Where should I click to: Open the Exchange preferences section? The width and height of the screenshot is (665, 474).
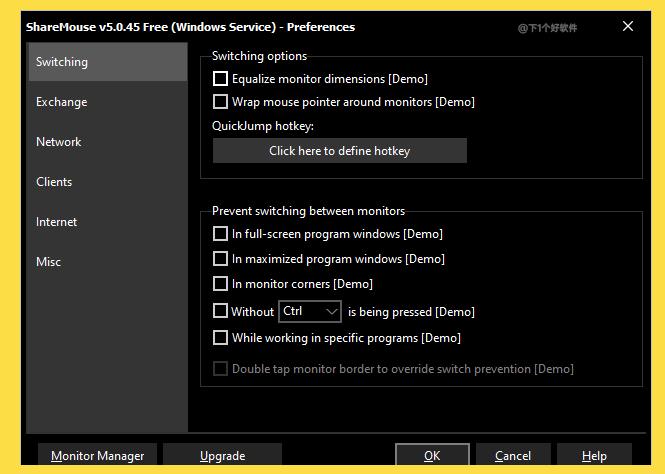[108, 102]
